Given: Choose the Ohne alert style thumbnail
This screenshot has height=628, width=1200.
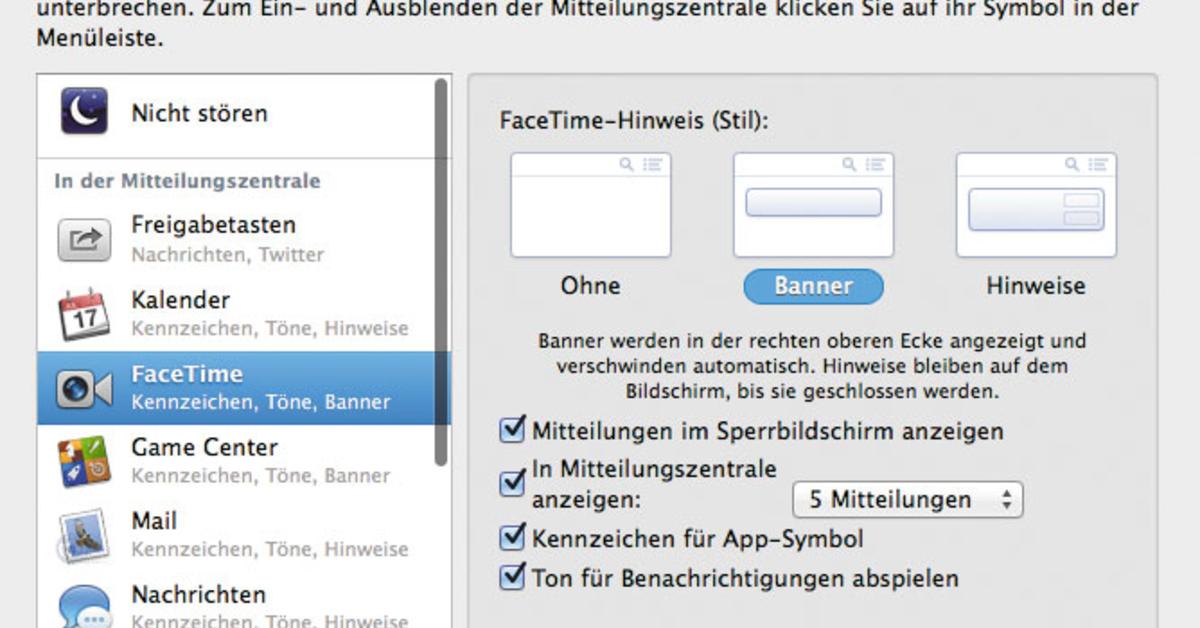Looking at the screenshot, I should (590, 205).
